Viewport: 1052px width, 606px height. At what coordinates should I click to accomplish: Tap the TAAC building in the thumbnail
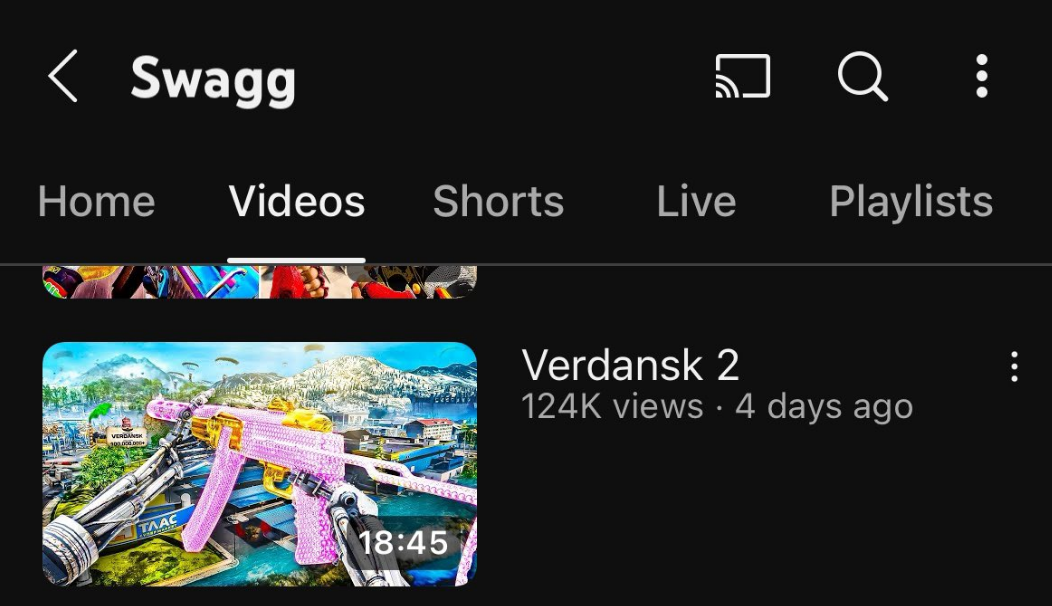[x=158, y=522]
